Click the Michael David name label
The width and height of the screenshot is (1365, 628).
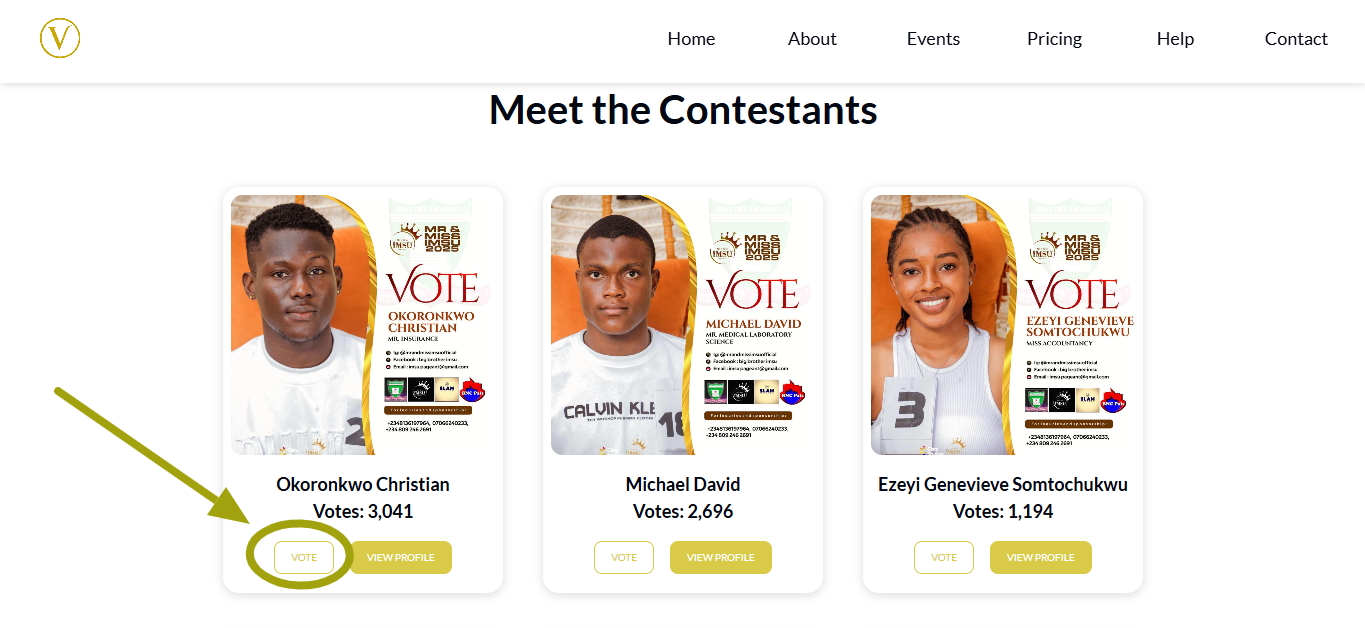683,485
